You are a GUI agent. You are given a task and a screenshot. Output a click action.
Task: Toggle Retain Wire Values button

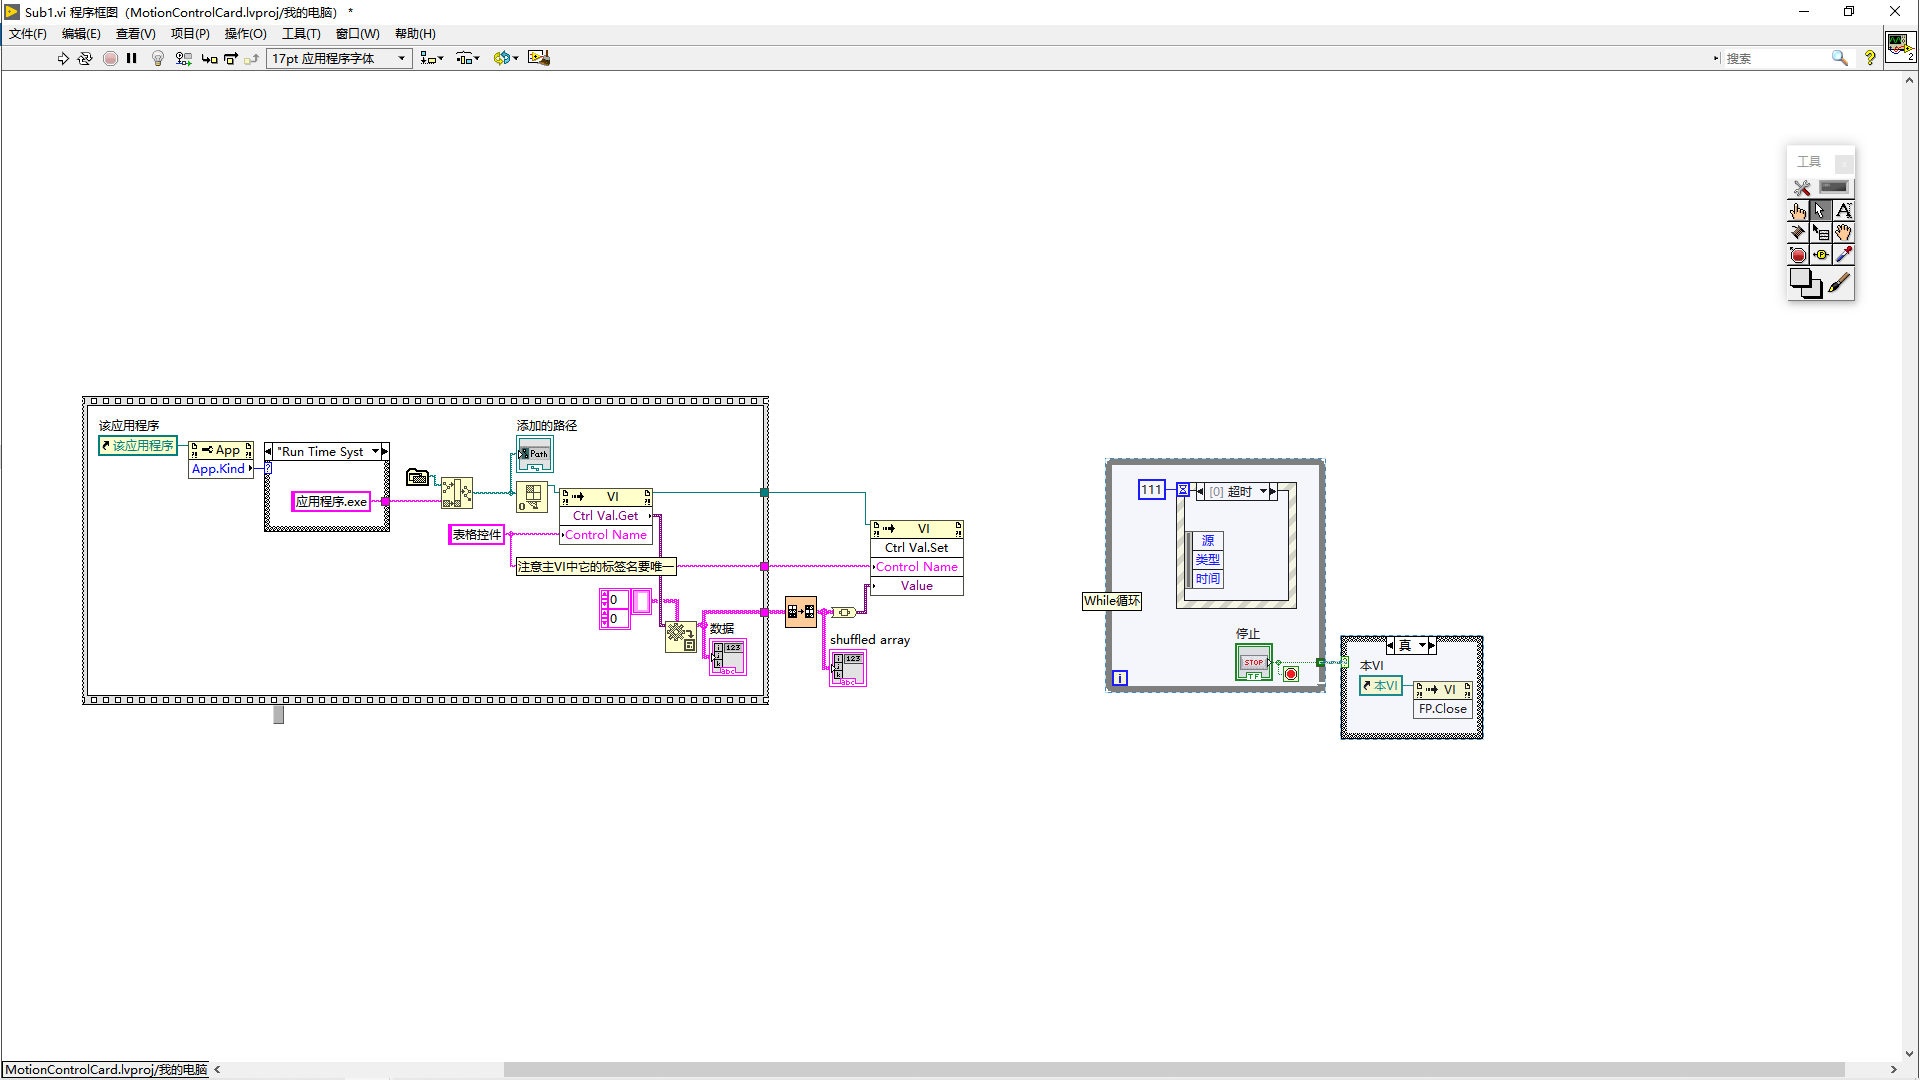183,58
